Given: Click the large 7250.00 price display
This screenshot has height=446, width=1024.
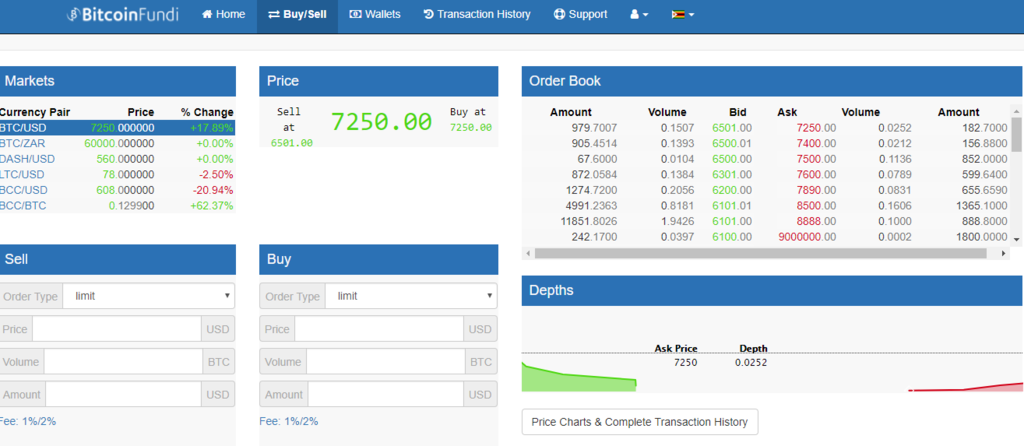Looking at the screenshot, I should click(381, 122).
